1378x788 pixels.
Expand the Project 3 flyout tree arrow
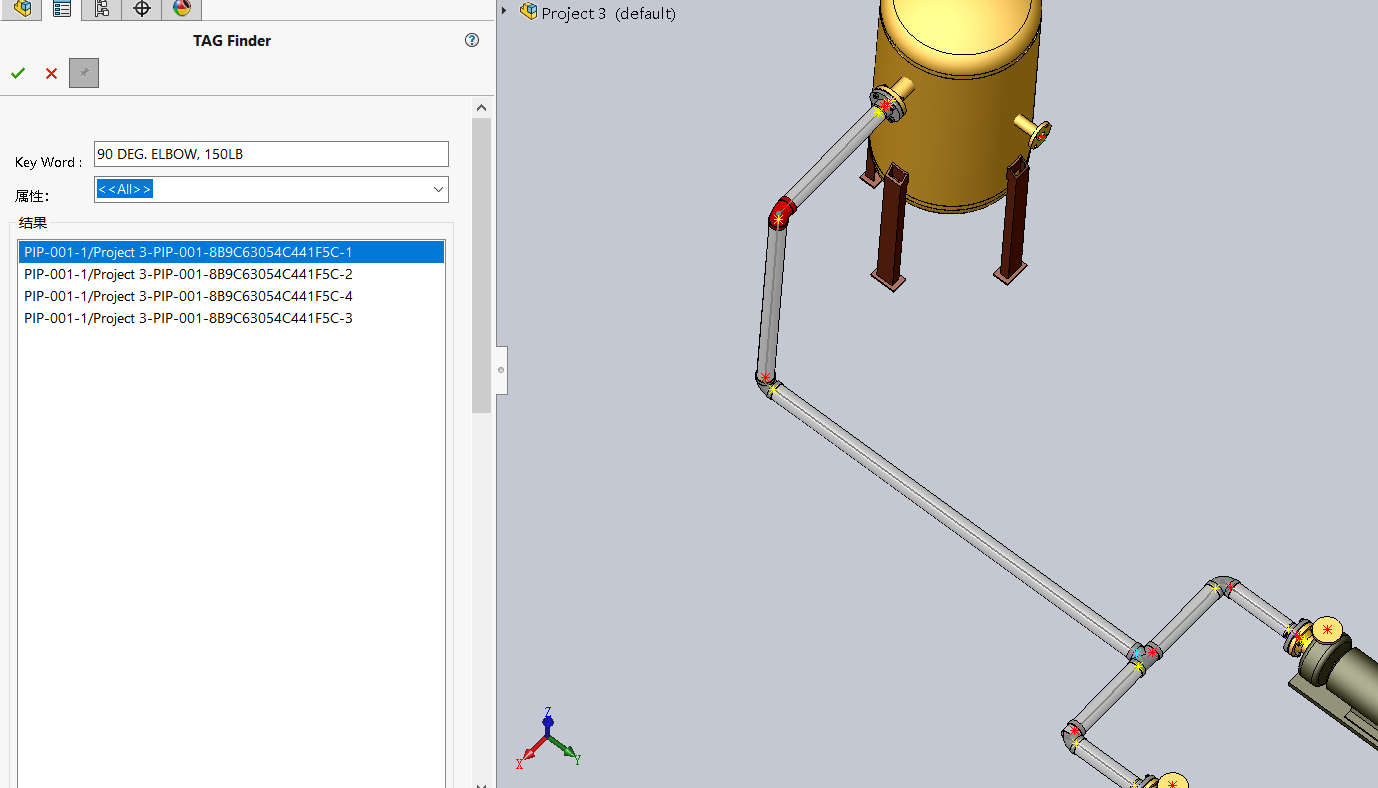[504, 12]
